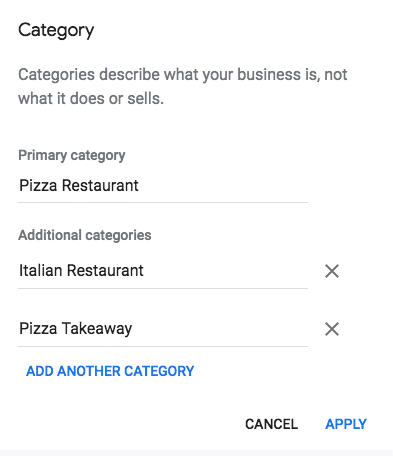
Task: Apply the category changes
Action: (x=346, y=424)
